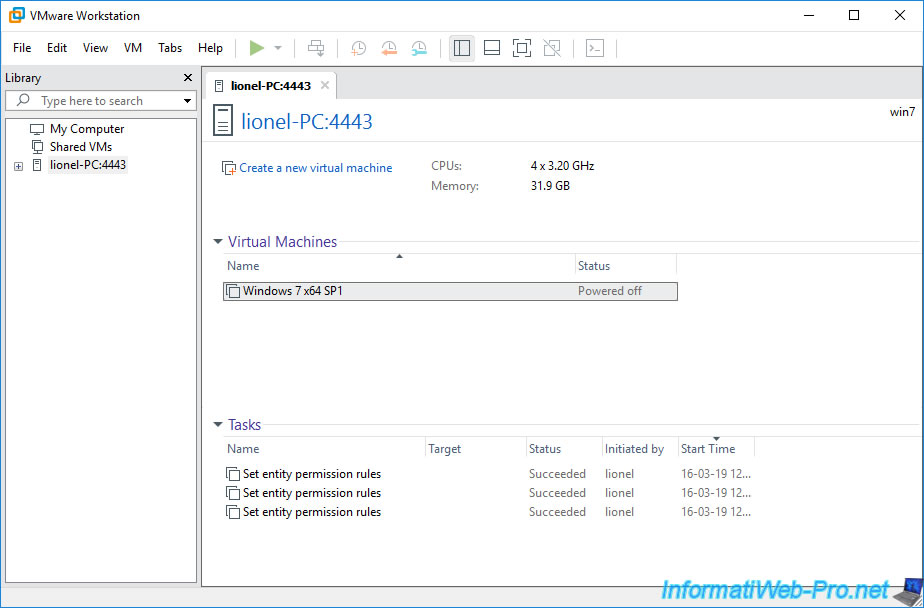This screenshot has width=924, height=608.
Task: Toggle the Show Library sidebar icon
Action: point(462,48)
